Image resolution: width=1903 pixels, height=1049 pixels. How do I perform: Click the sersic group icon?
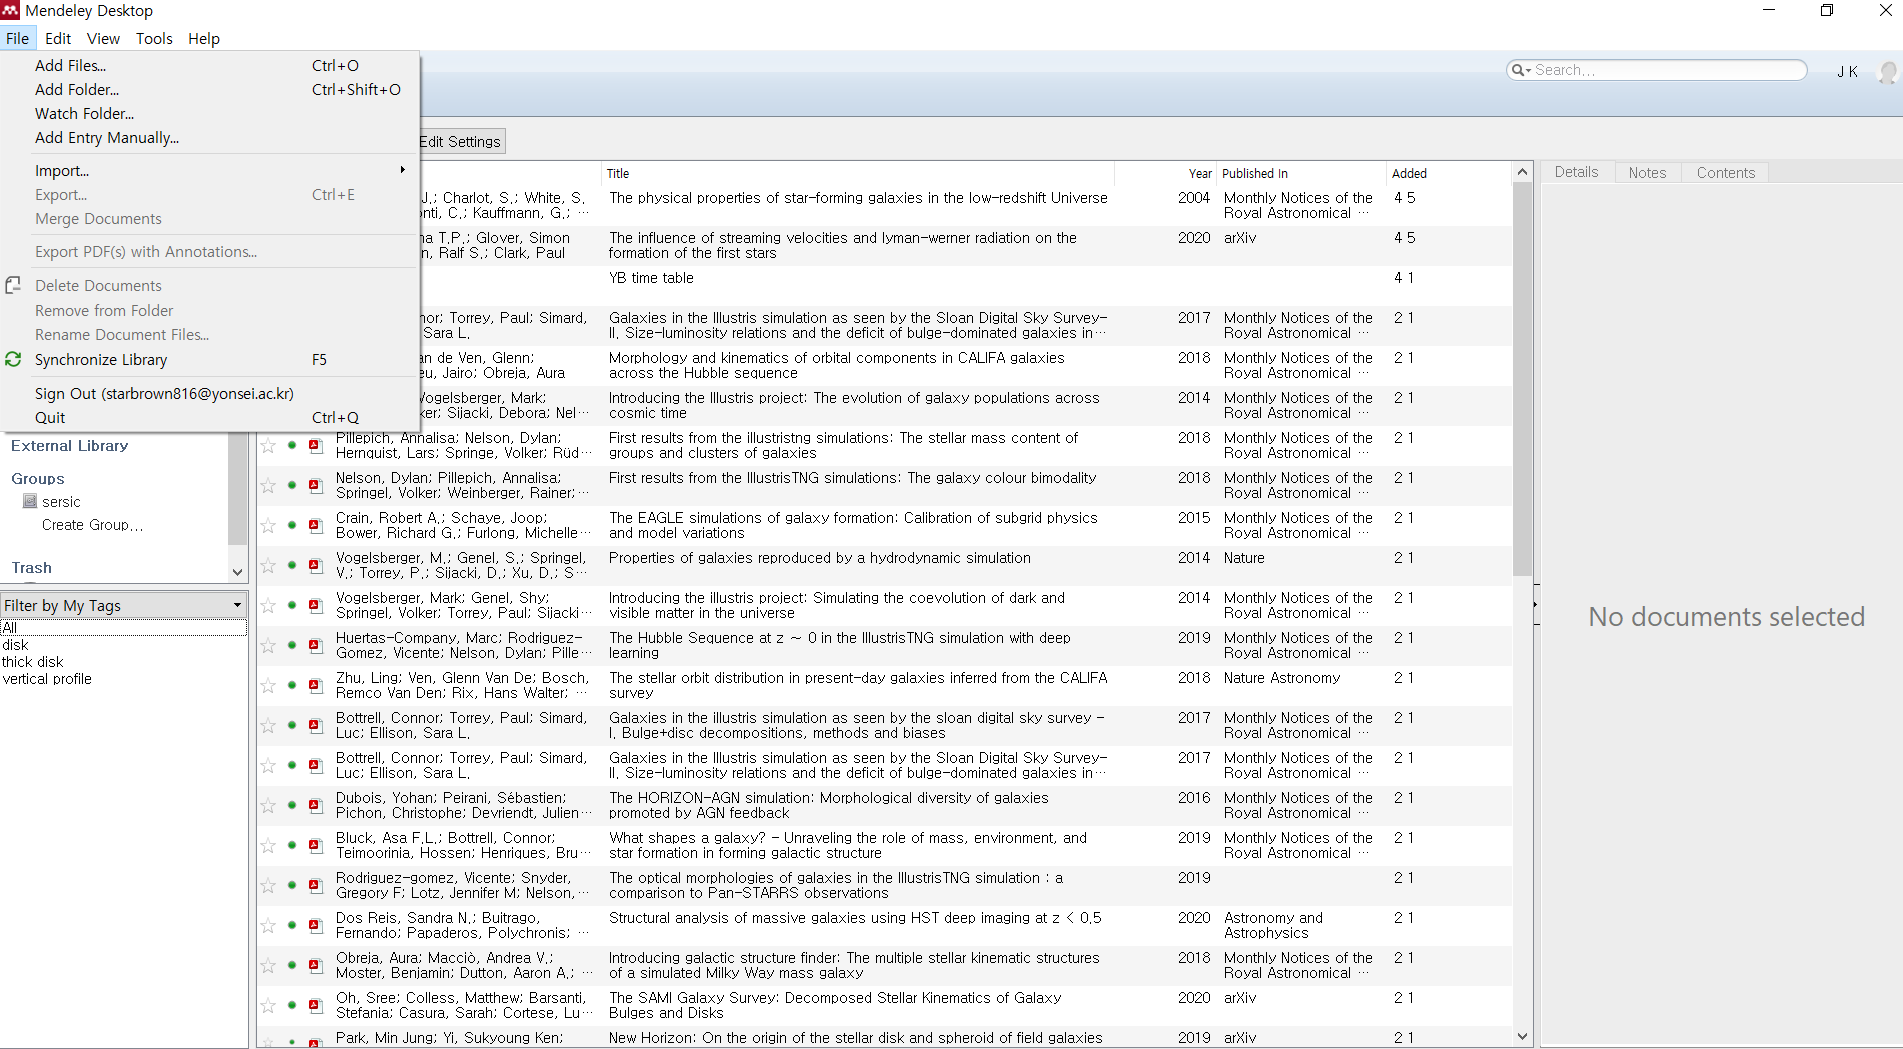(30, 501)
